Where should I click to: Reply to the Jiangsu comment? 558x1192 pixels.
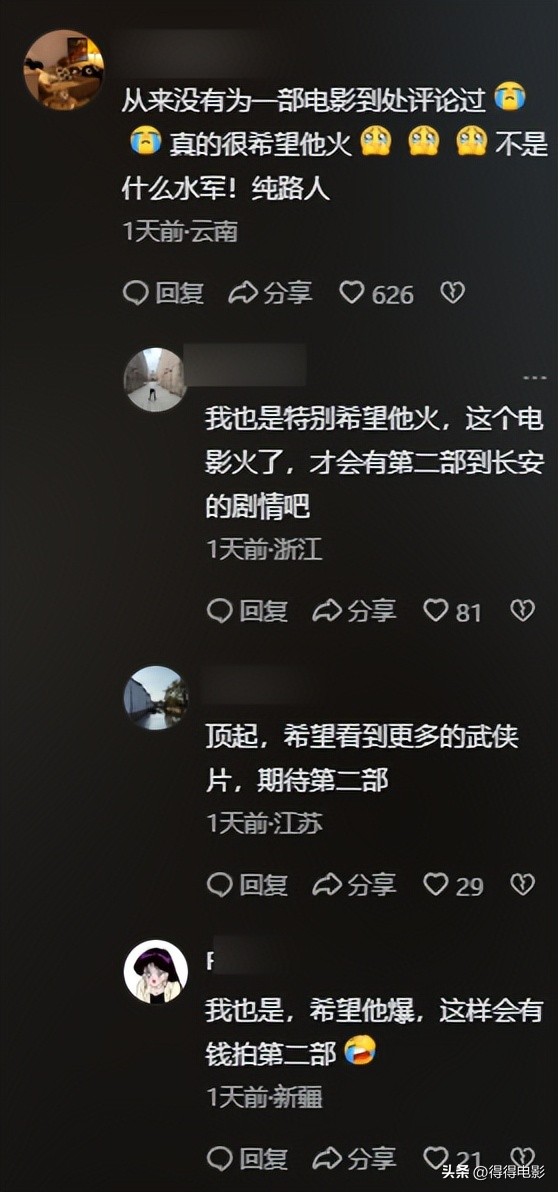pos(247,884)
